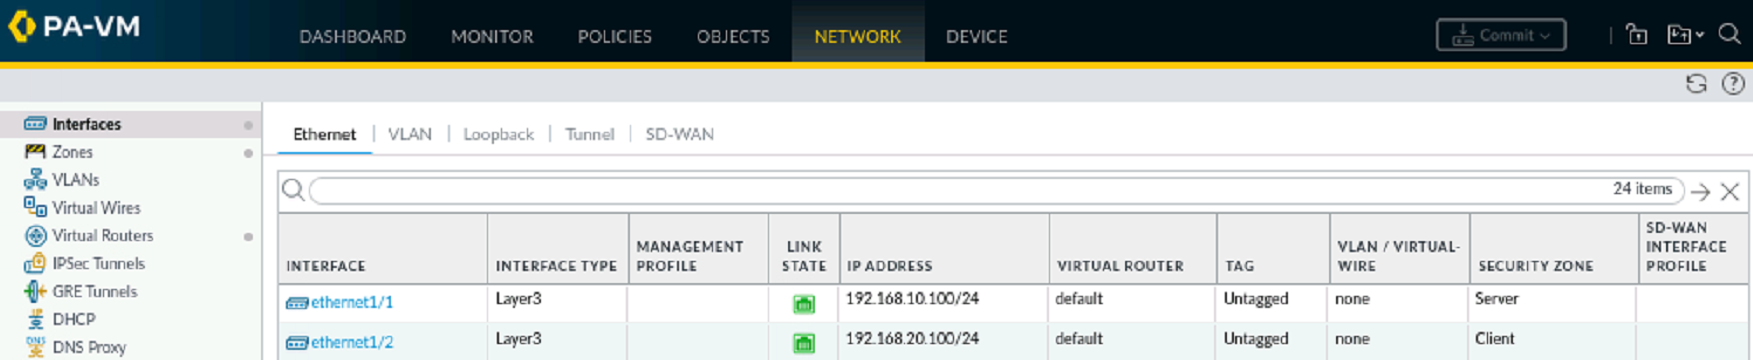
Task: Click the ethernet1/2 interface icon
Action: click(x=297, y=343)
